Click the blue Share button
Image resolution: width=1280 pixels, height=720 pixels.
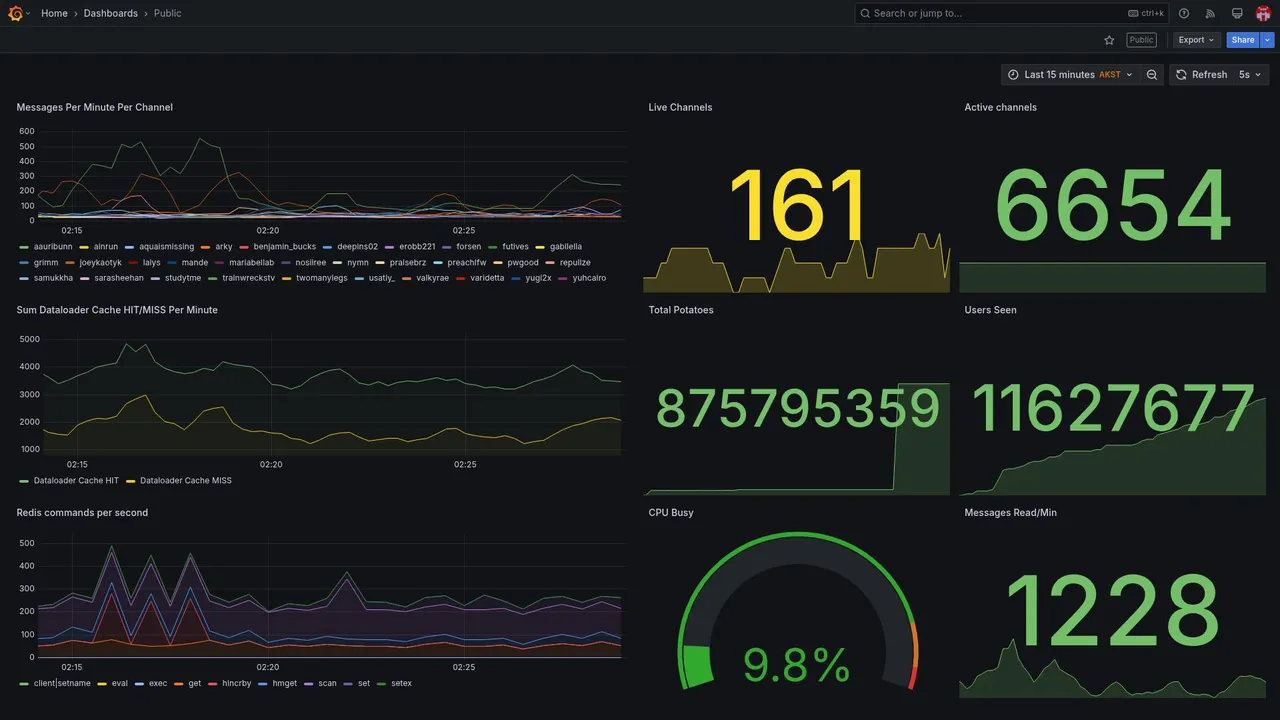1243,40
